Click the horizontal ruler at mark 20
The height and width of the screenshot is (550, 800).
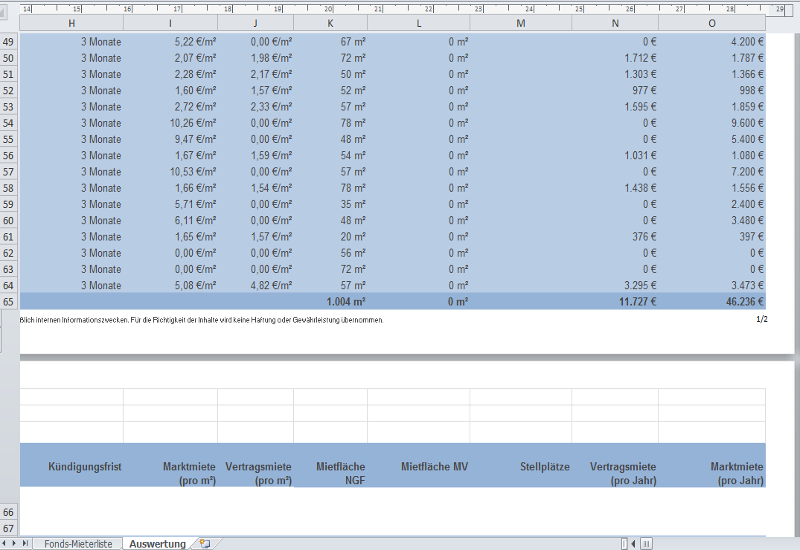[x=329, y=9]
